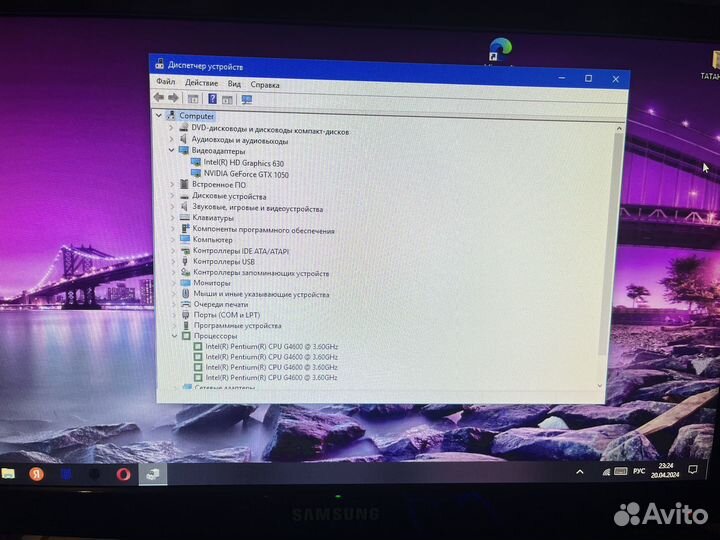The height and width of the screenshot is (540, 720).
Task: Open the notification center icon in taskbar
Action: coord(692,471)
